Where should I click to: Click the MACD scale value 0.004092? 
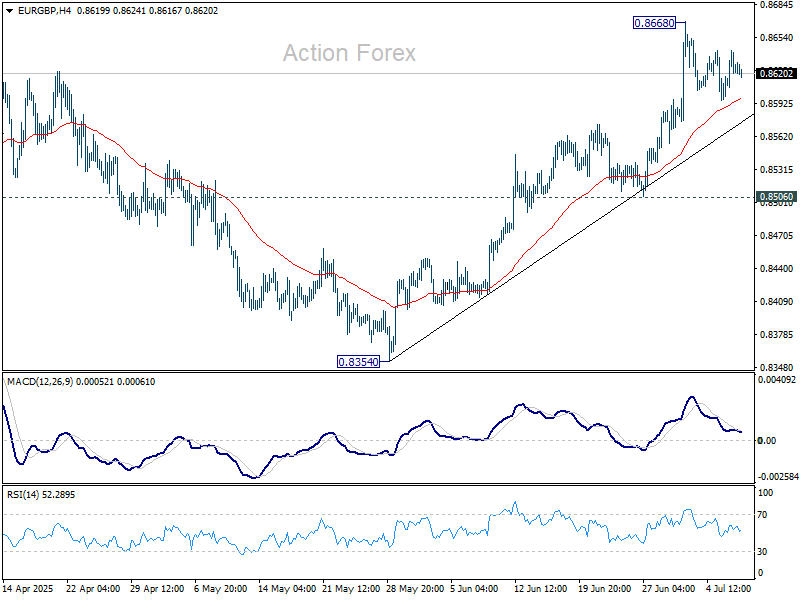tap(777, 380)
